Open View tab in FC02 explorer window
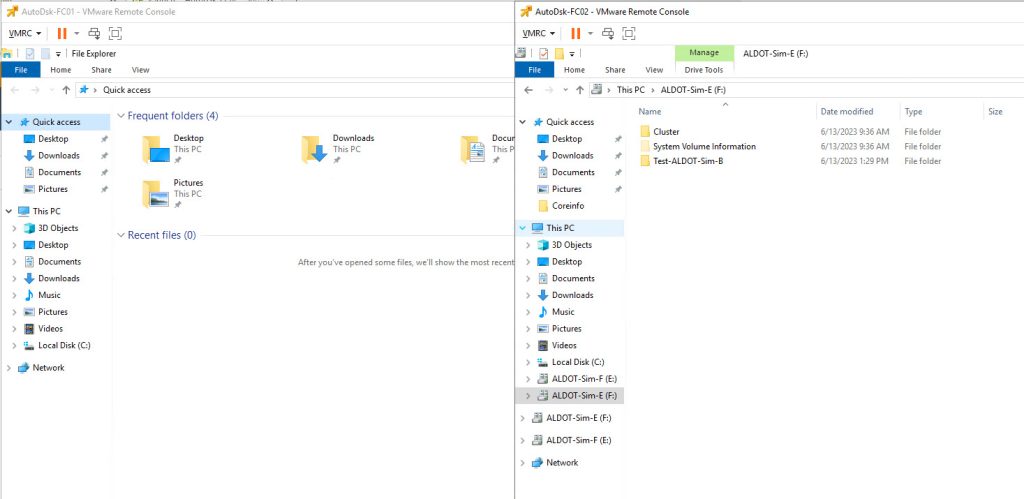Image resolution: width=1024 pixels, height=499 pixels. (654, 70)
